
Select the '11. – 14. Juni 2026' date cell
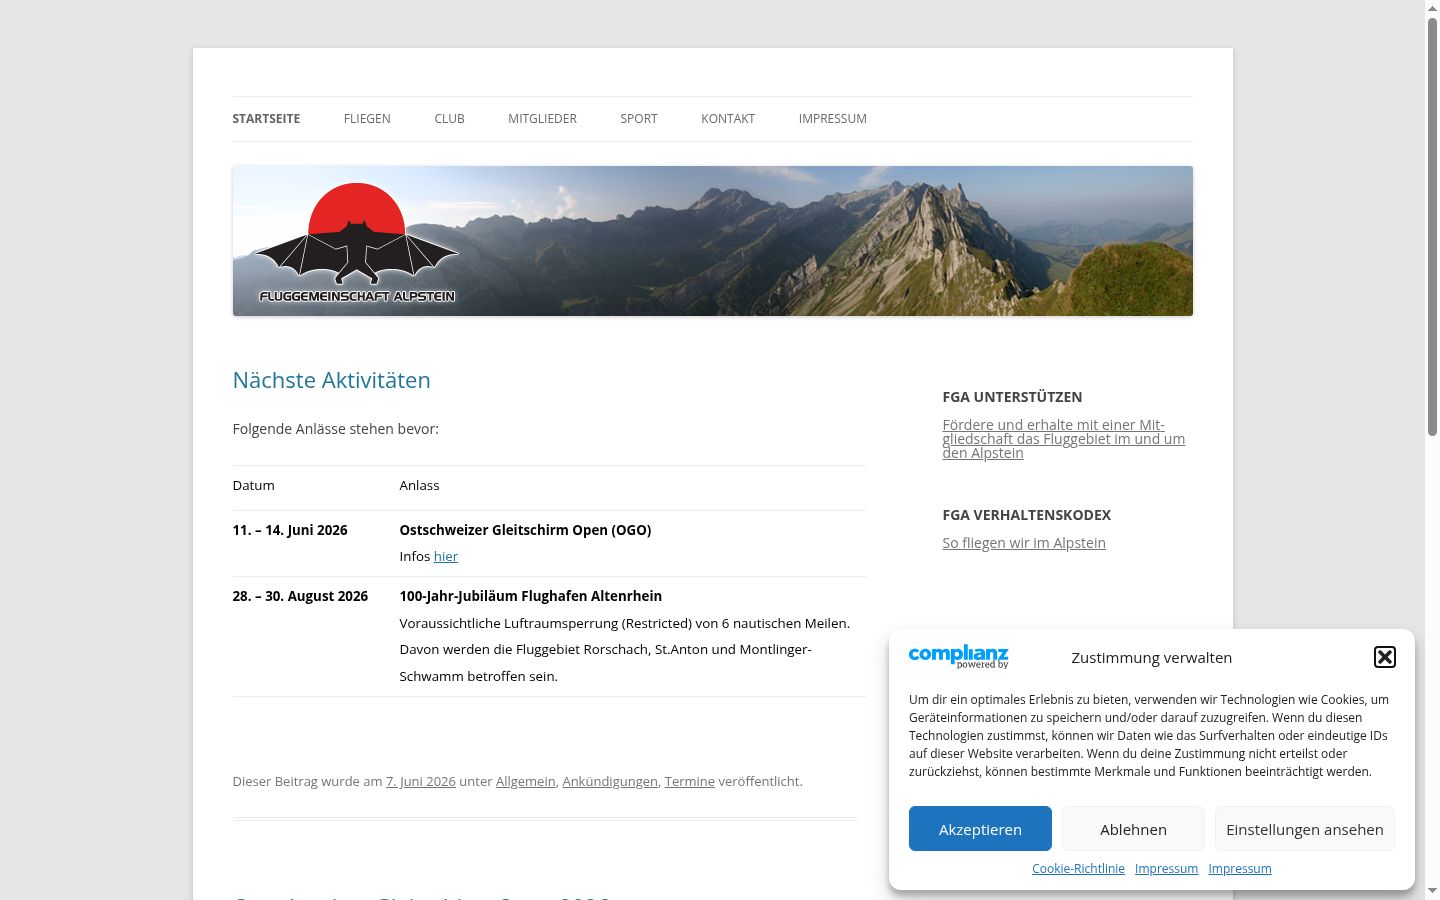290,530
